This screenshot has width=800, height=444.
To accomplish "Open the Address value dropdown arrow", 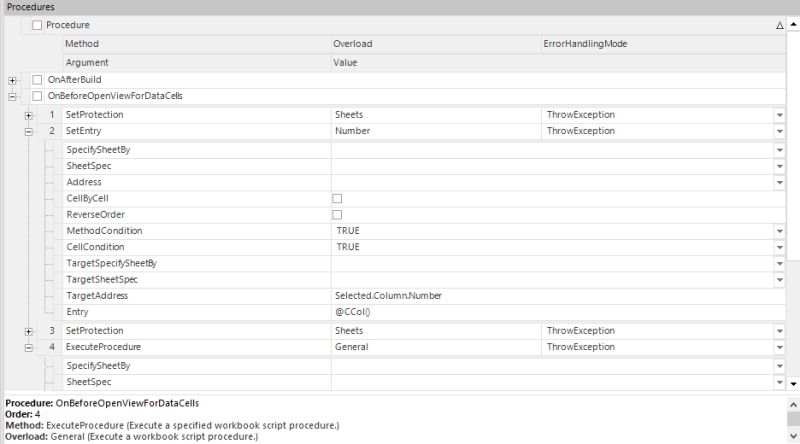I will tap(780, 182).
